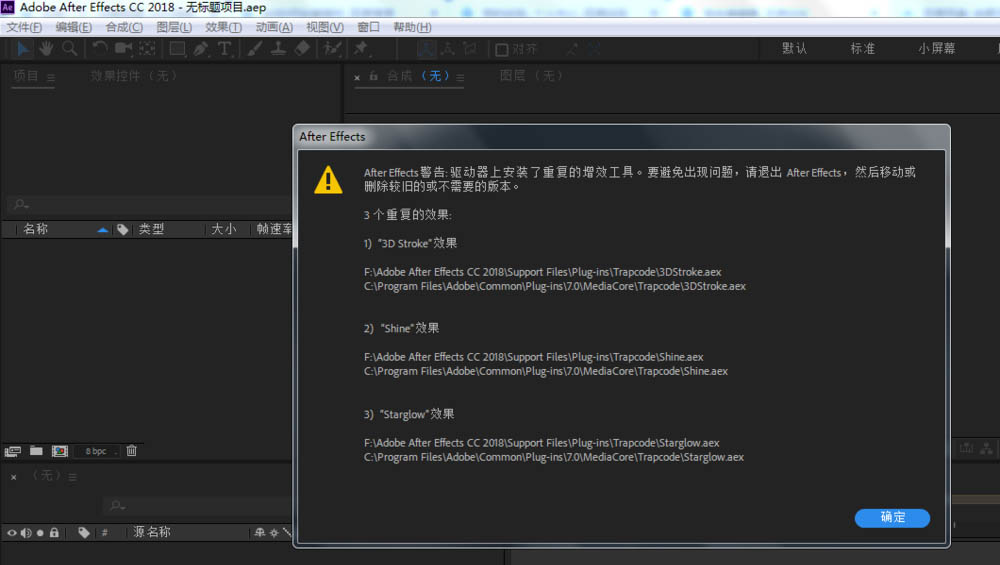Create a new folder in project panel

click(x=36, y=451)
